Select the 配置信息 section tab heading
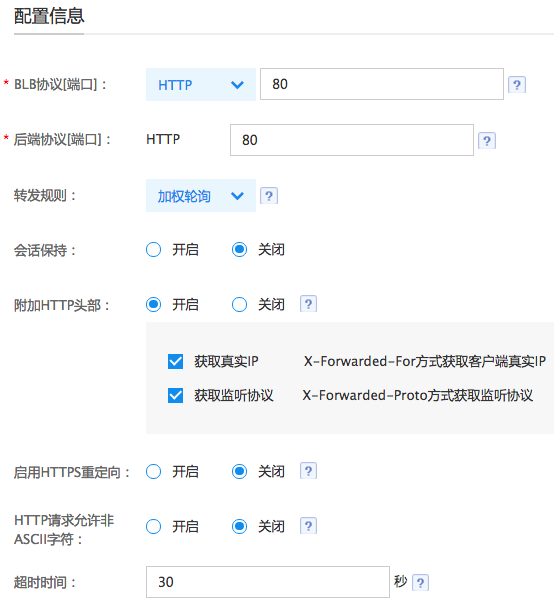The height and width of the screenshot is (607, 554). (49, 17)
